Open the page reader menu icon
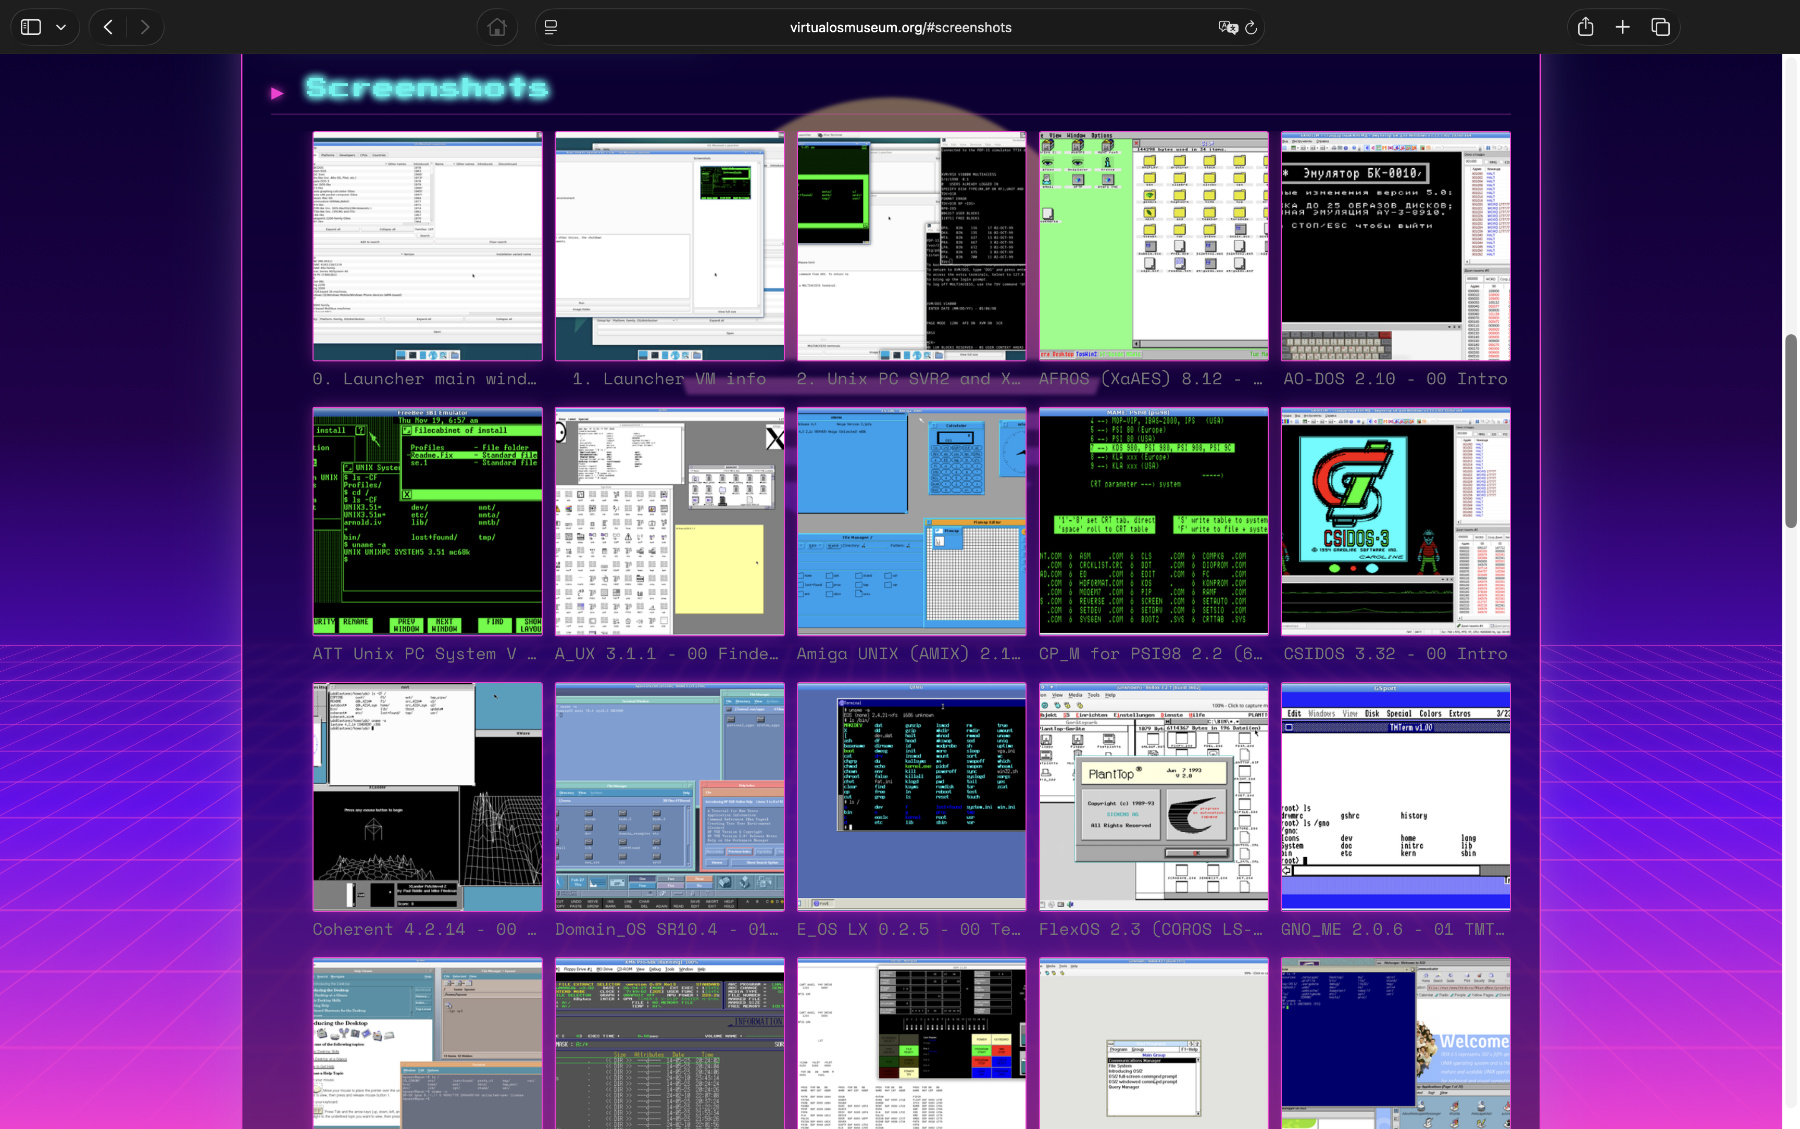The image size is (1800, 1129). pos(551,27)
